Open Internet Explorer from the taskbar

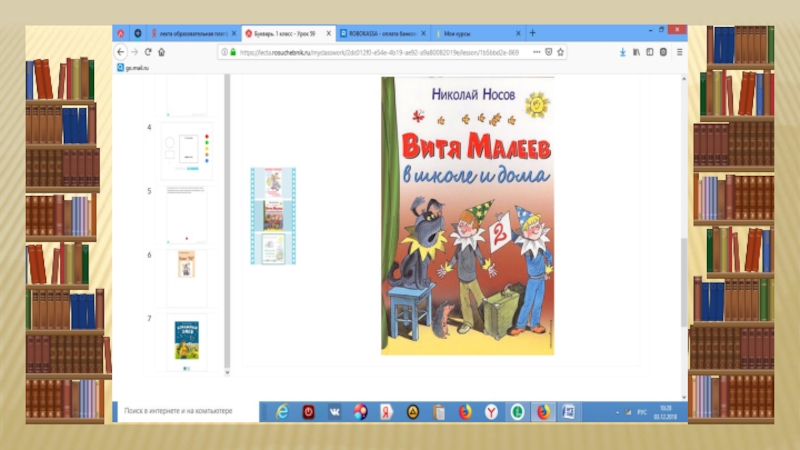[x=283, y=411]
